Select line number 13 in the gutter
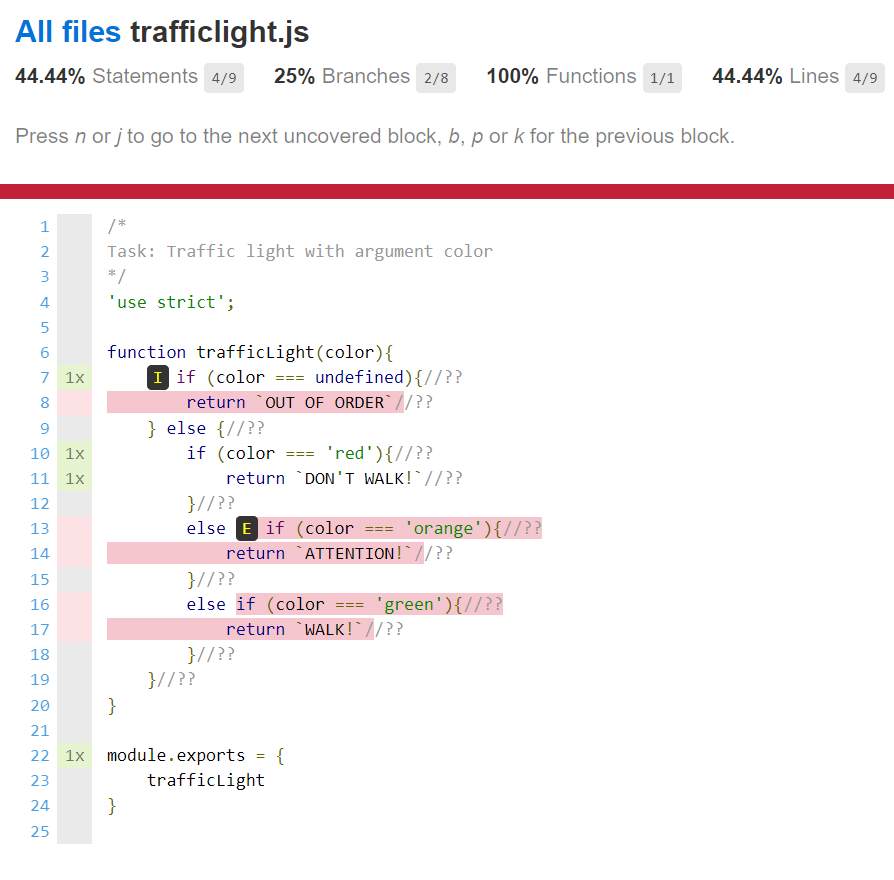The width and height of the screenshot is (894, 880). click(40, 529)
